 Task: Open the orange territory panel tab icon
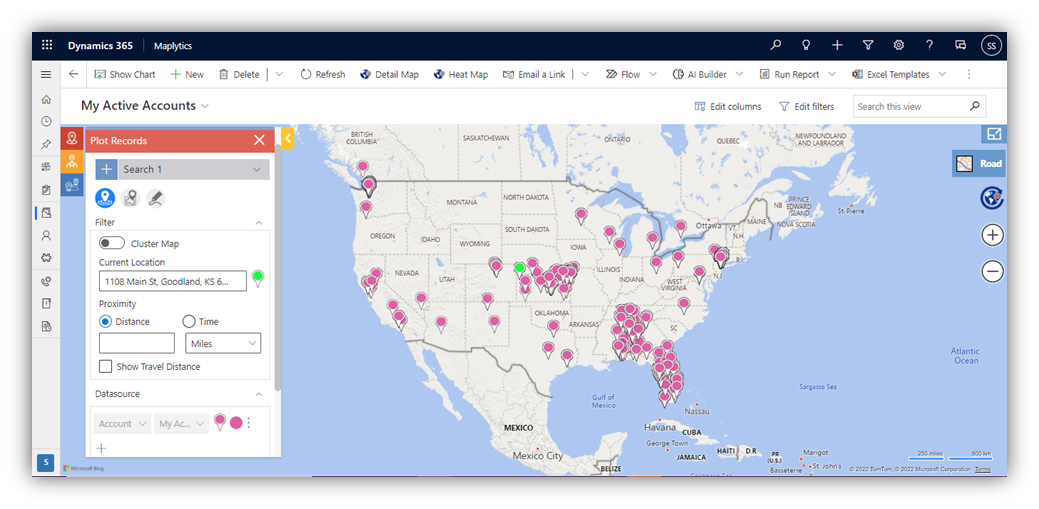72,161
